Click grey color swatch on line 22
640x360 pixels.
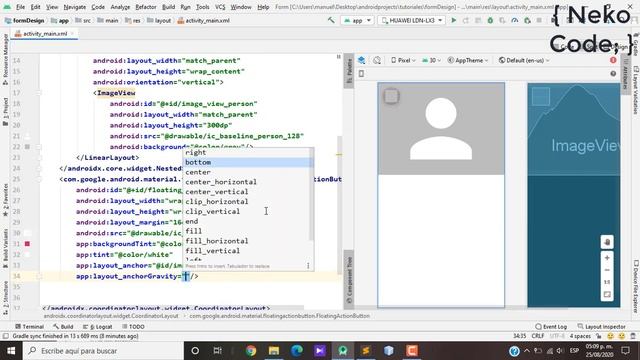27,147
